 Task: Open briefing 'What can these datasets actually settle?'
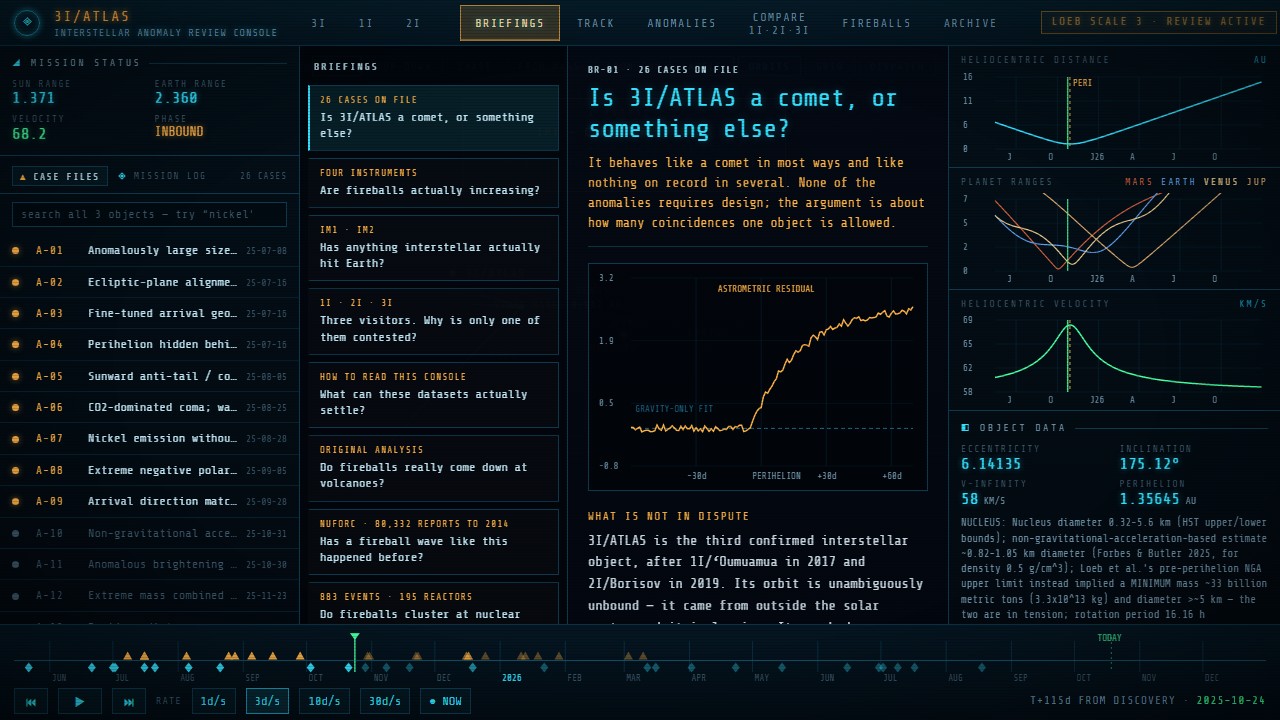[433, 394]
